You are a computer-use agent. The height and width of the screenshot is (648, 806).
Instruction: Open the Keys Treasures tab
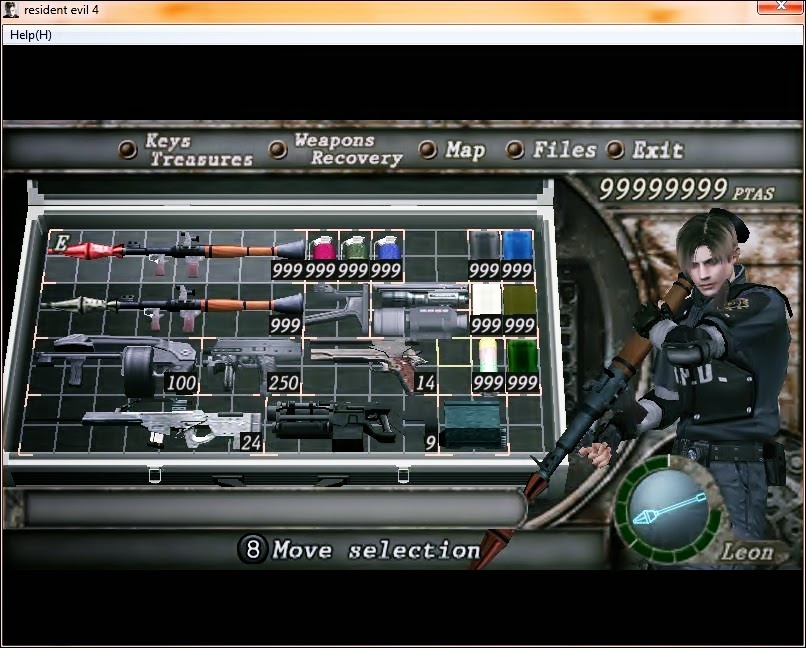[x=187, y=150]
